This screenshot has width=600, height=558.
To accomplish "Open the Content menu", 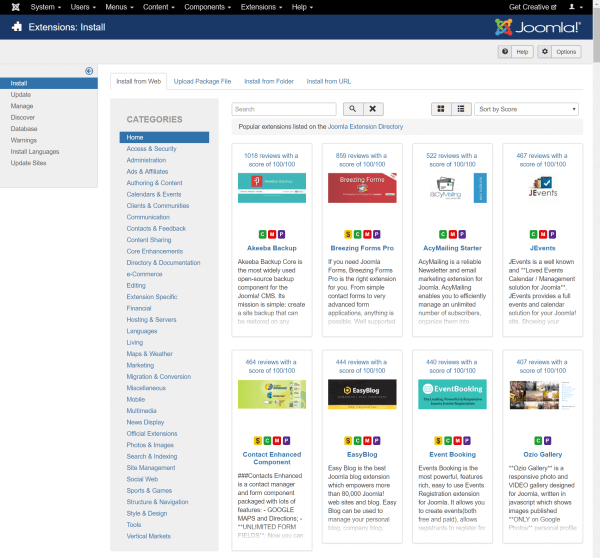I will 158,7.
